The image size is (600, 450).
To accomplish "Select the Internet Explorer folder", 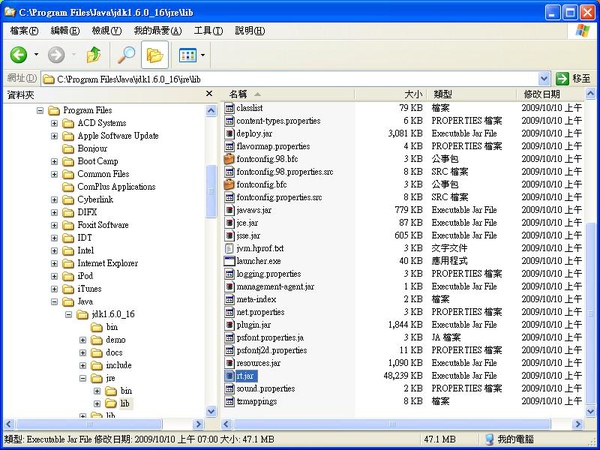I will (108, 263).
